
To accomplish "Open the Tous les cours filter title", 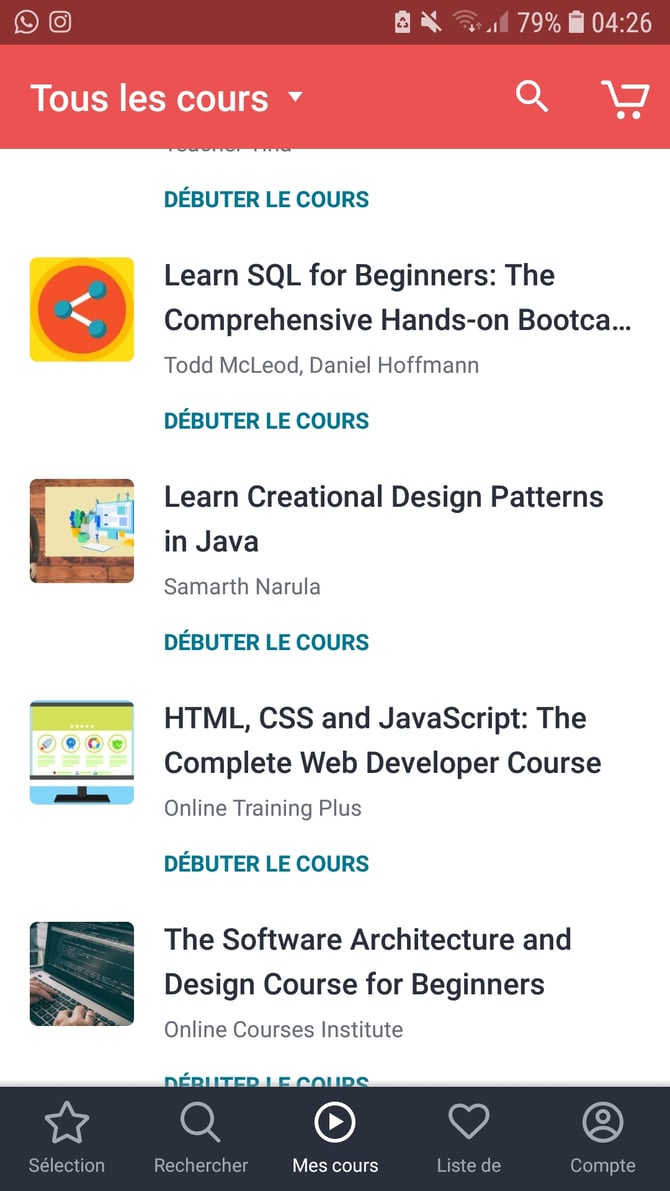I will (149, 99).
